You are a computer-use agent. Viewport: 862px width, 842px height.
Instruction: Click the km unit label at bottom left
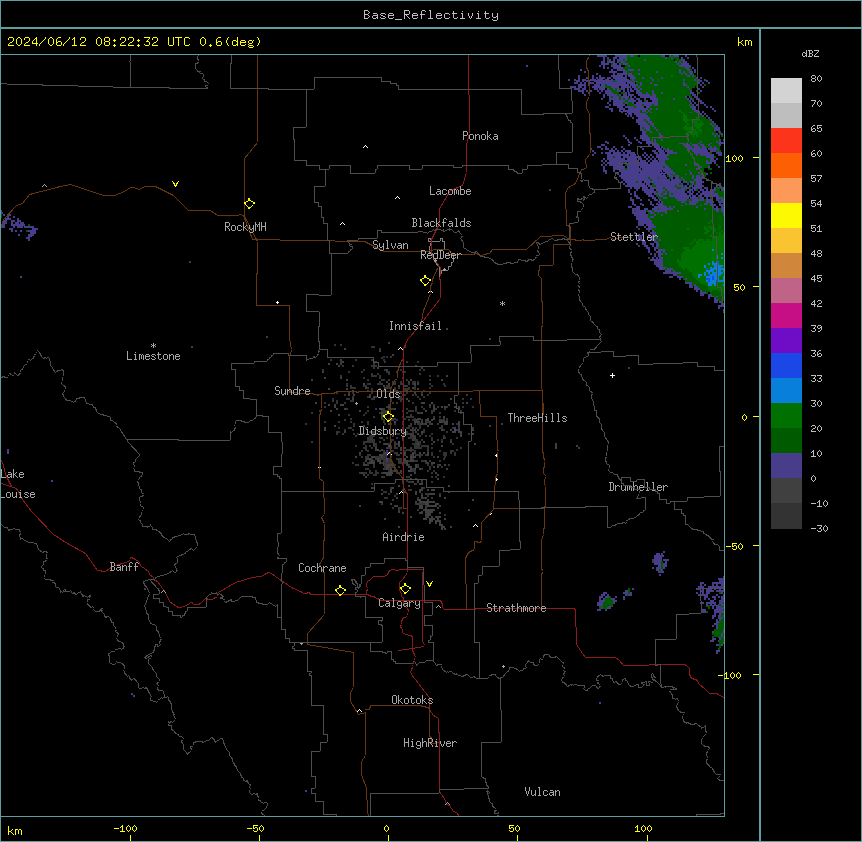point(15,831)
